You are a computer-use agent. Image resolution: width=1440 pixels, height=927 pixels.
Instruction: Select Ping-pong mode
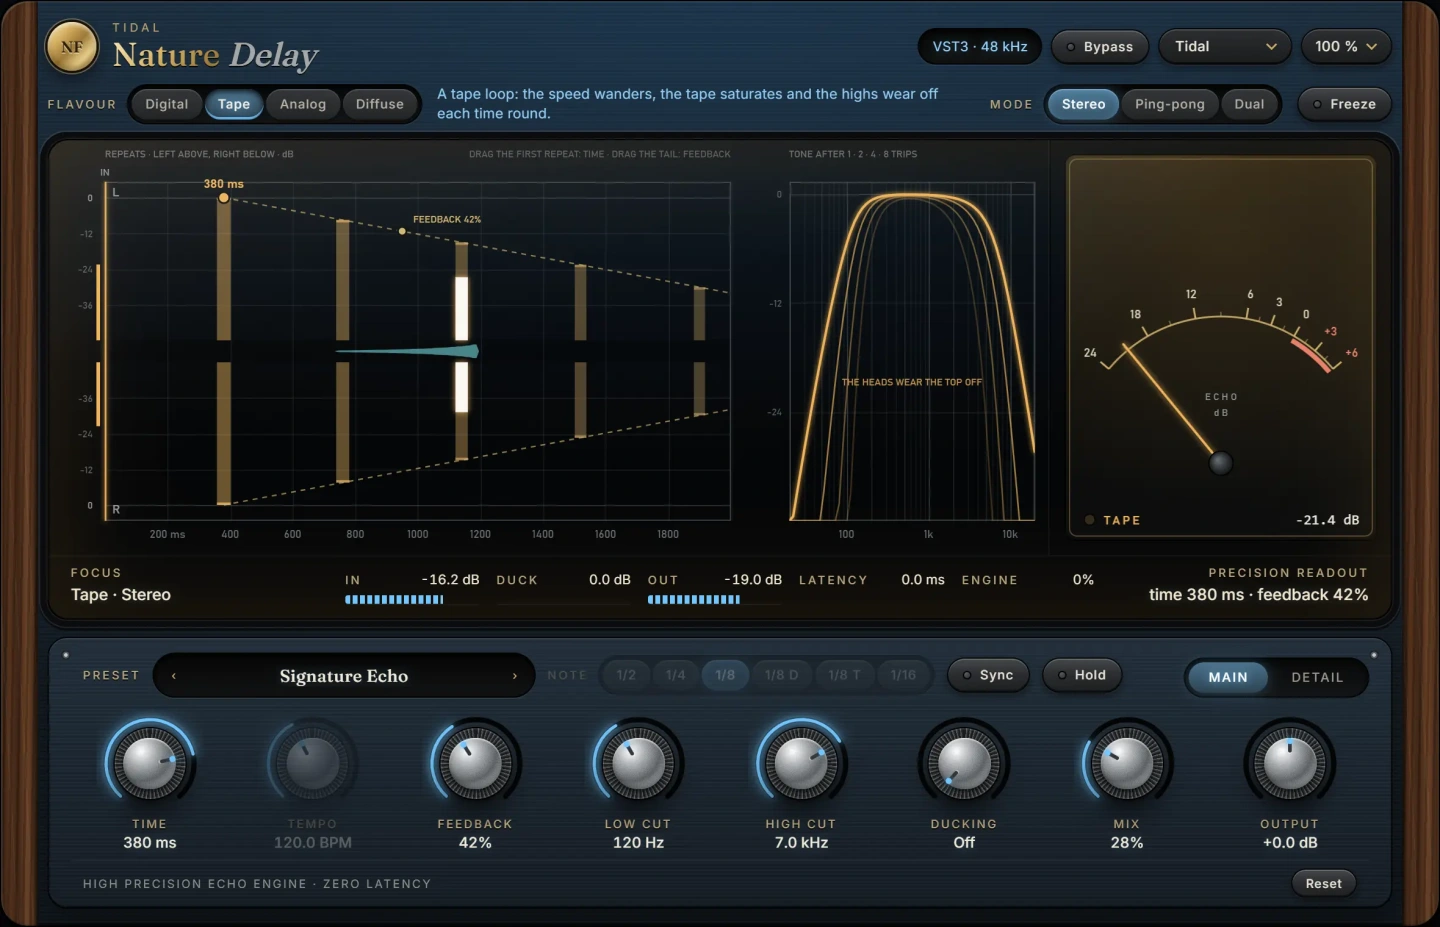click(1169, 104)
